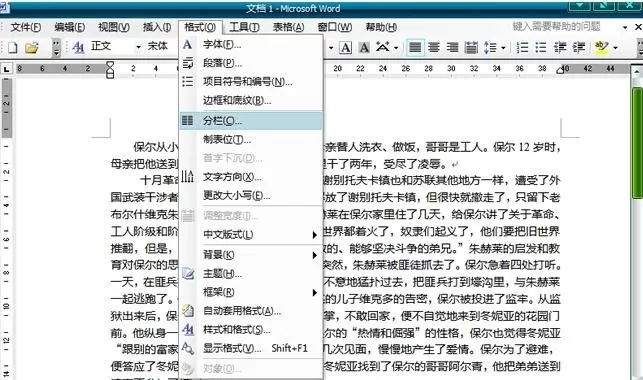The height and width of the screenshot is (380, 643).
Task: Click the tab selector at ruler corner
Action: 7,69
